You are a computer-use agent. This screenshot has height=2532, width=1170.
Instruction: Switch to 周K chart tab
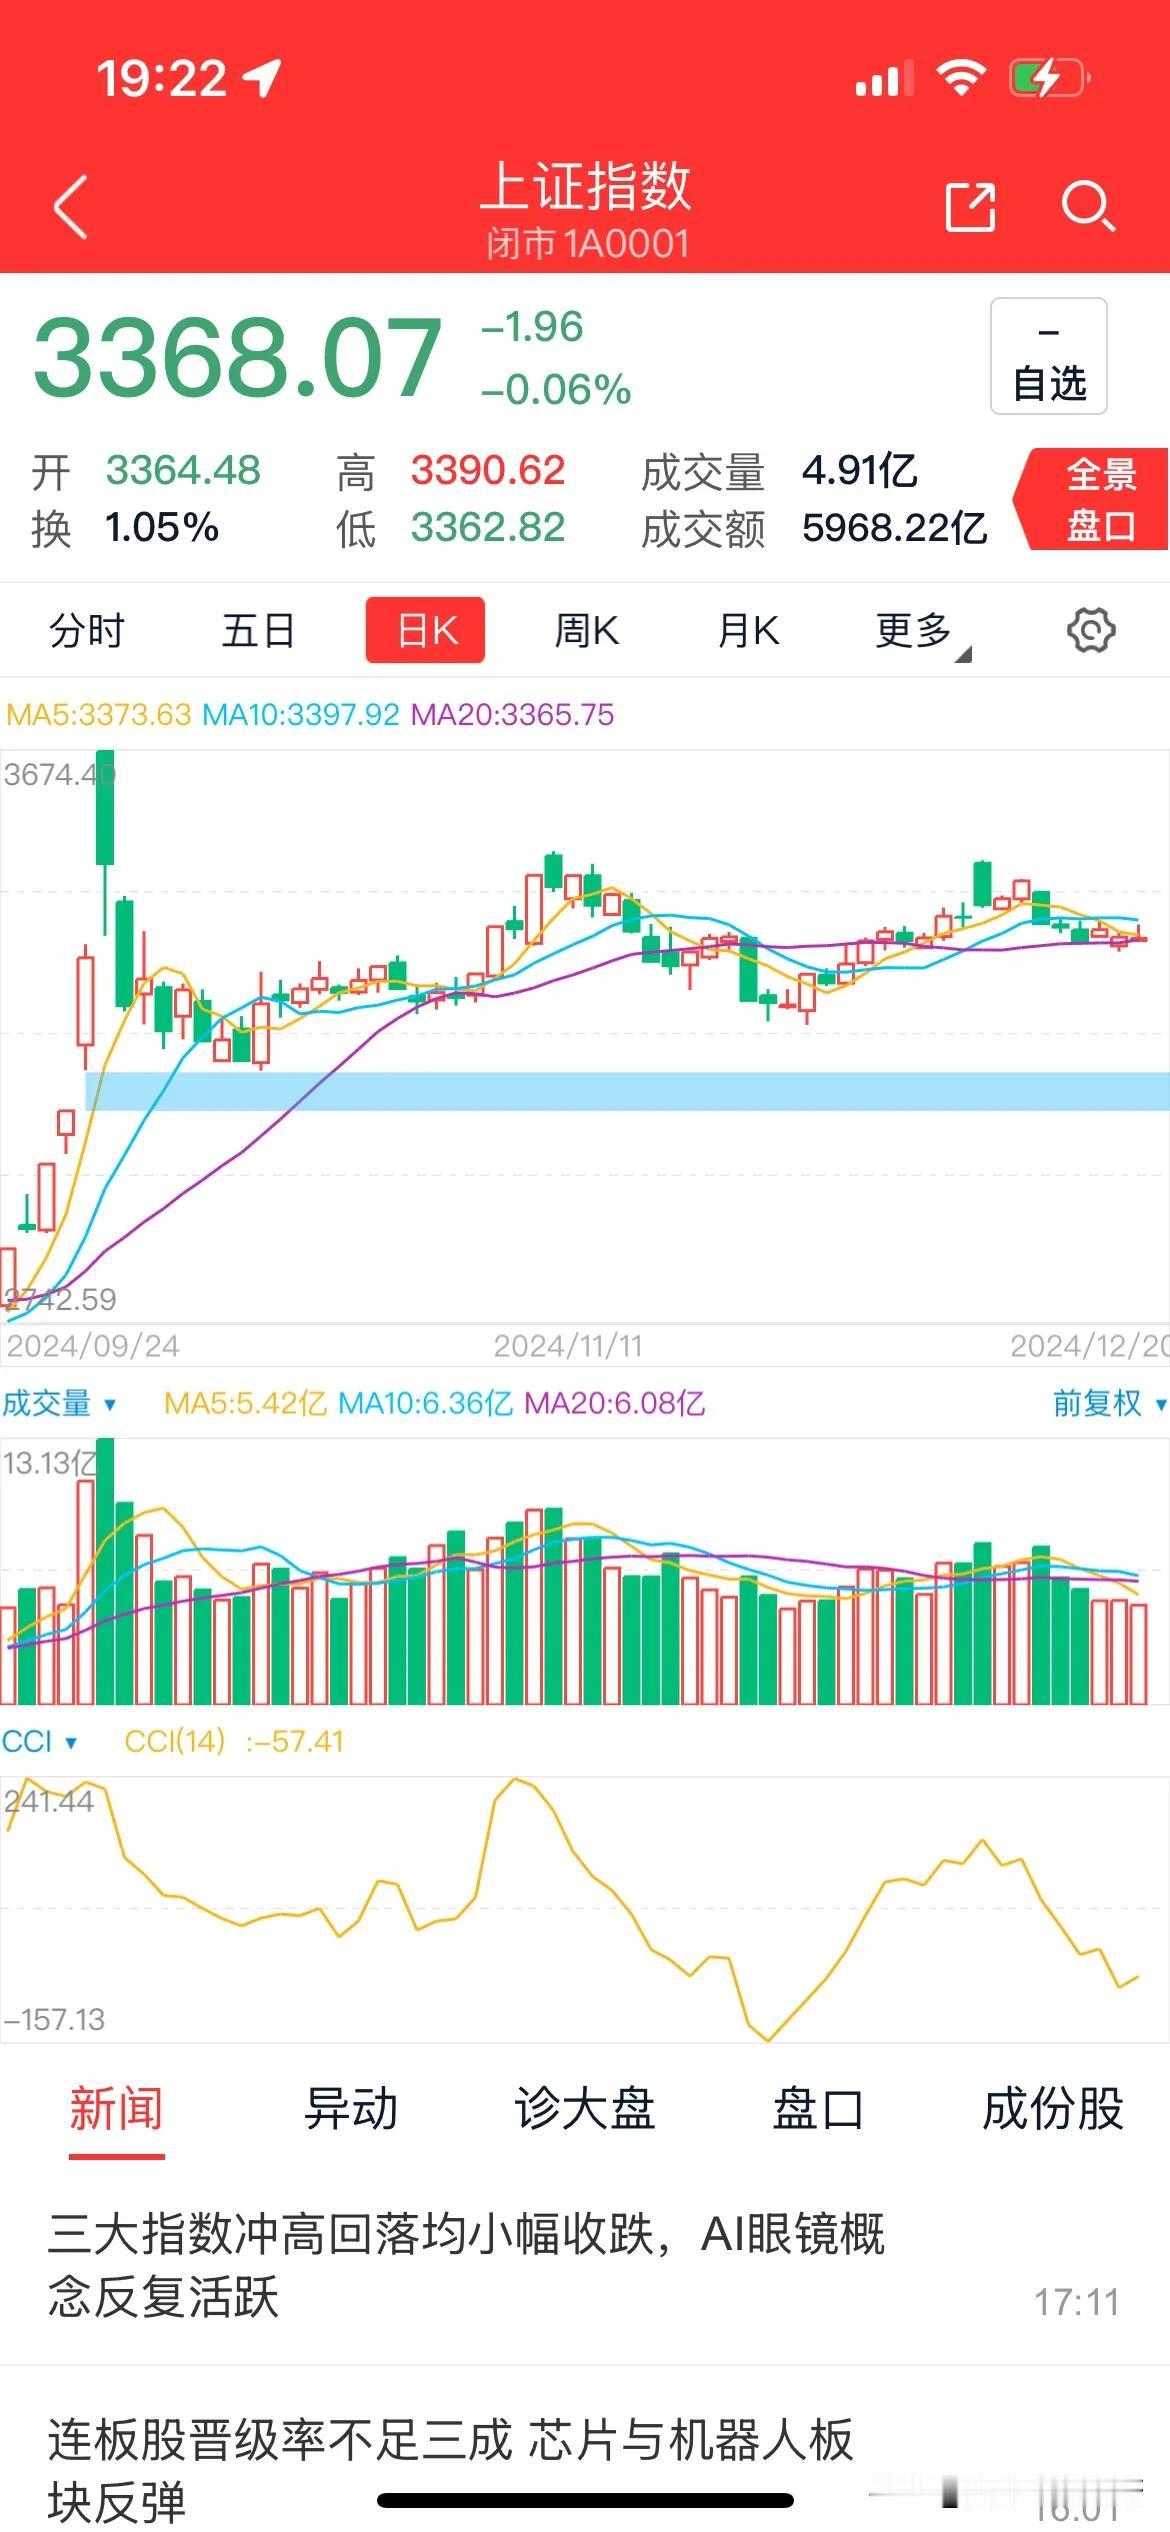[x=587, y=630]
